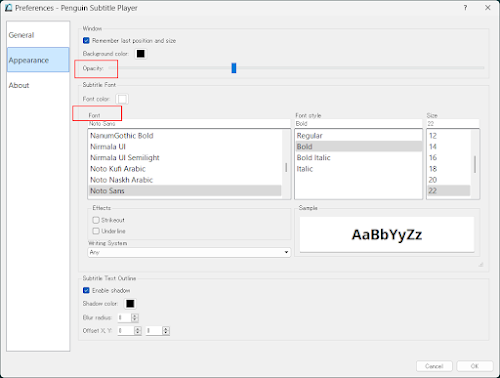The image size is (500, 378).
Task: Decrease Offset Y with down arrow
Action: 166,333
